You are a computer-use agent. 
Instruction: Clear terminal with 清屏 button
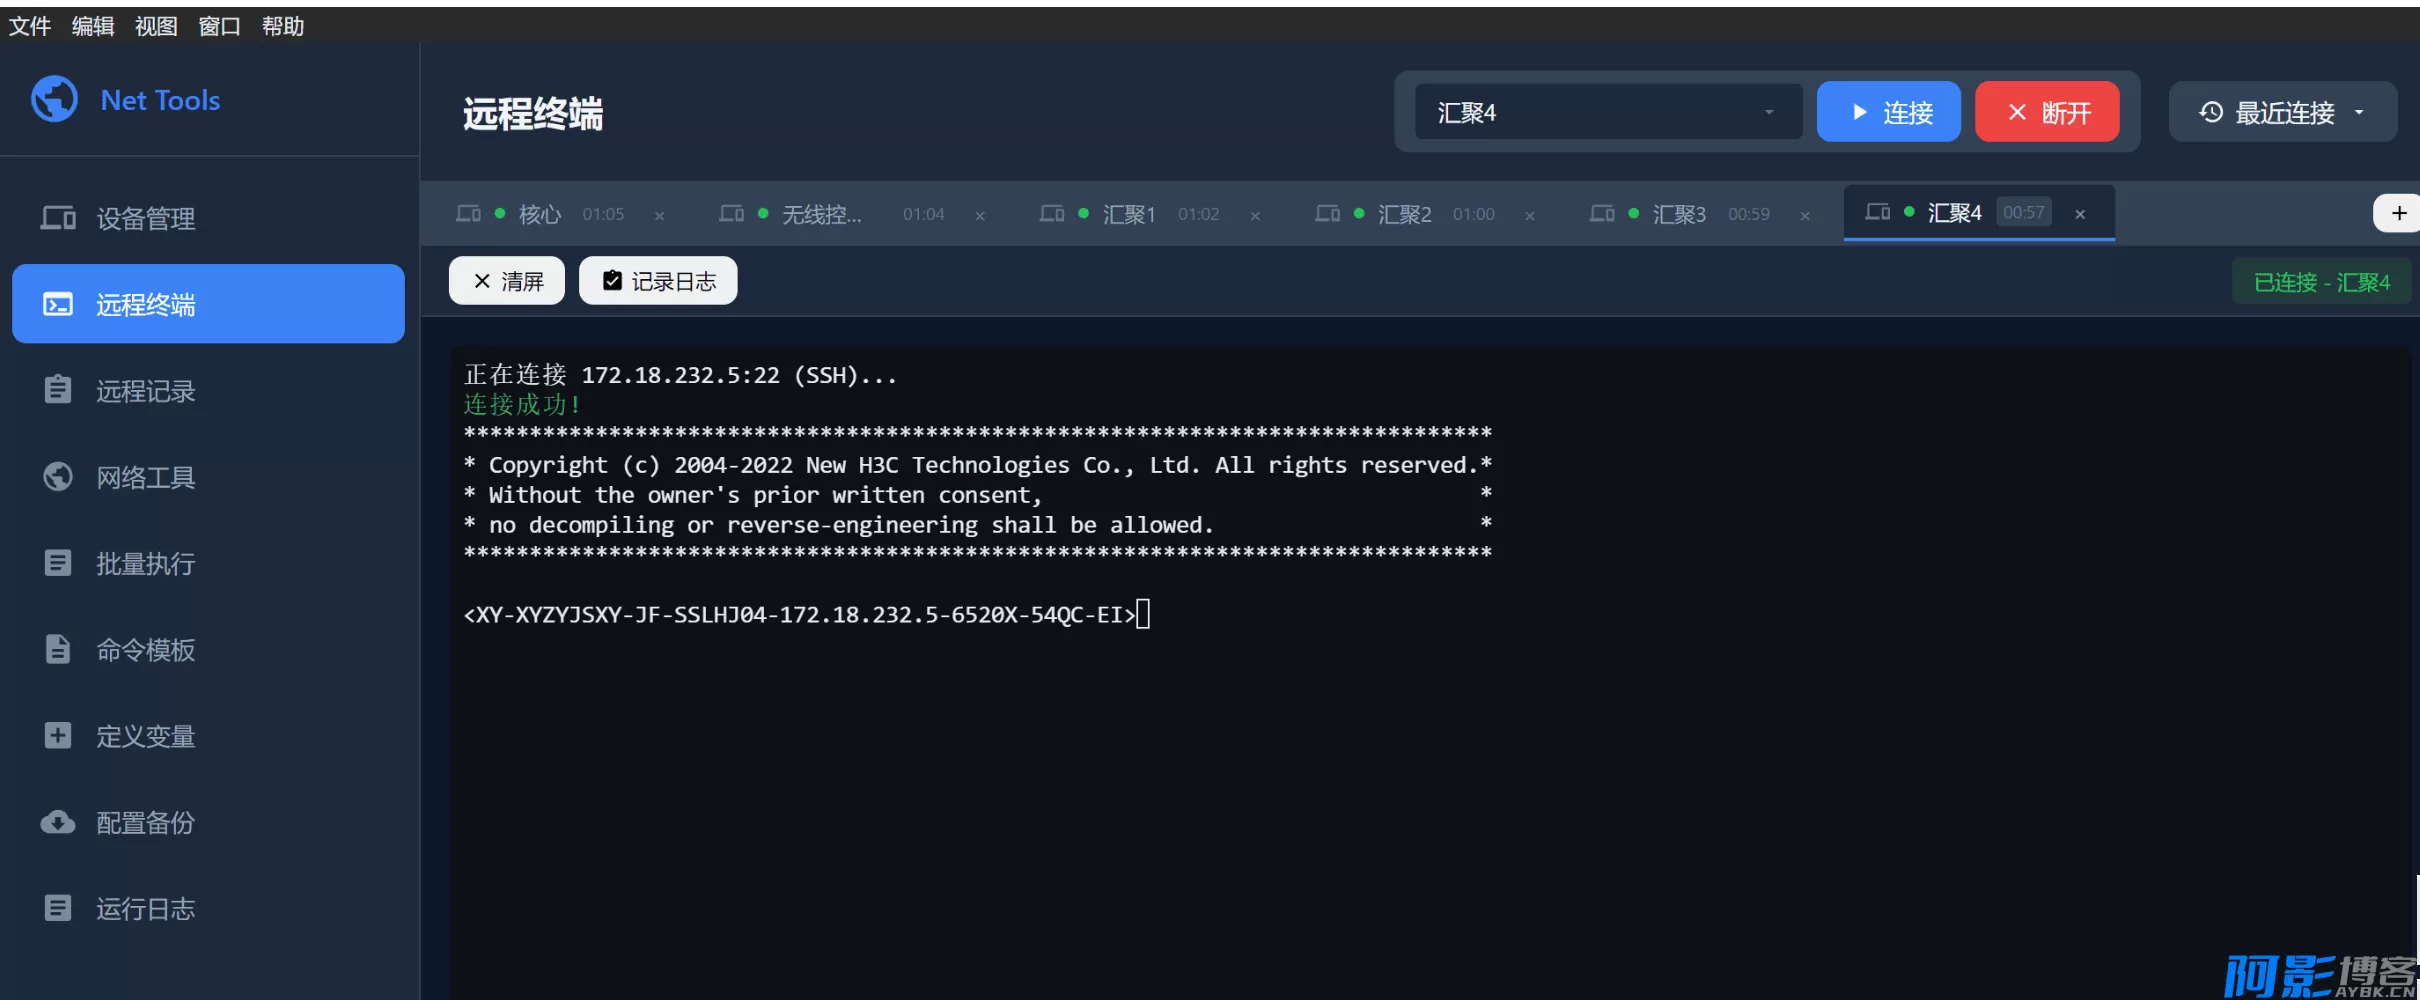(x=507, y=281)
